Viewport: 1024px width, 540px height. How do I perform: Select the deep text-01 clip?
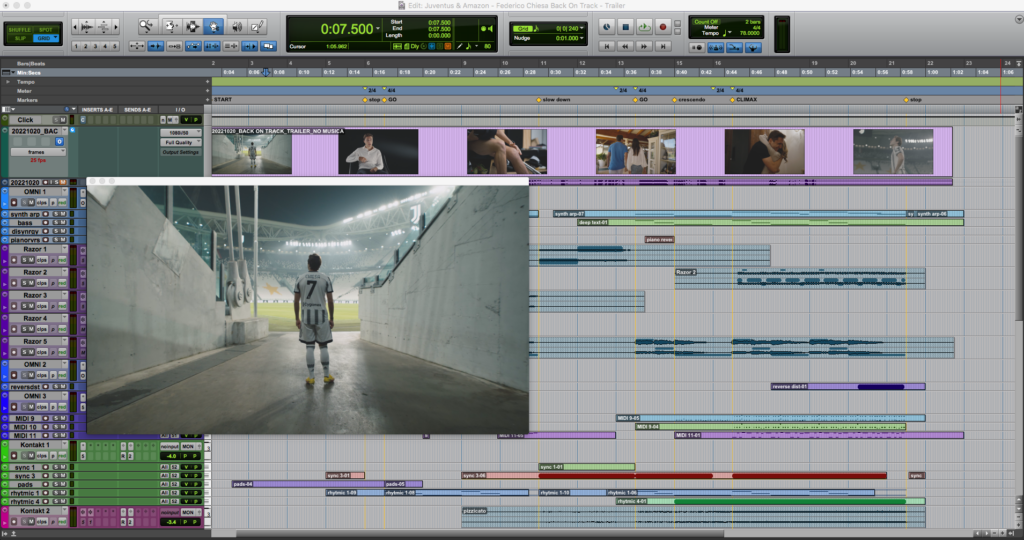770,223
